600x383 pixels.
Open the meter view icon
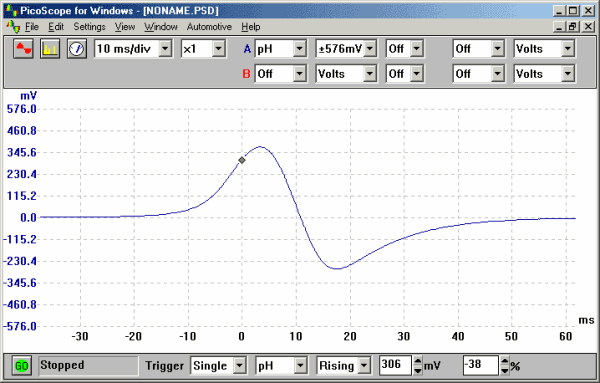click(77, 49)
